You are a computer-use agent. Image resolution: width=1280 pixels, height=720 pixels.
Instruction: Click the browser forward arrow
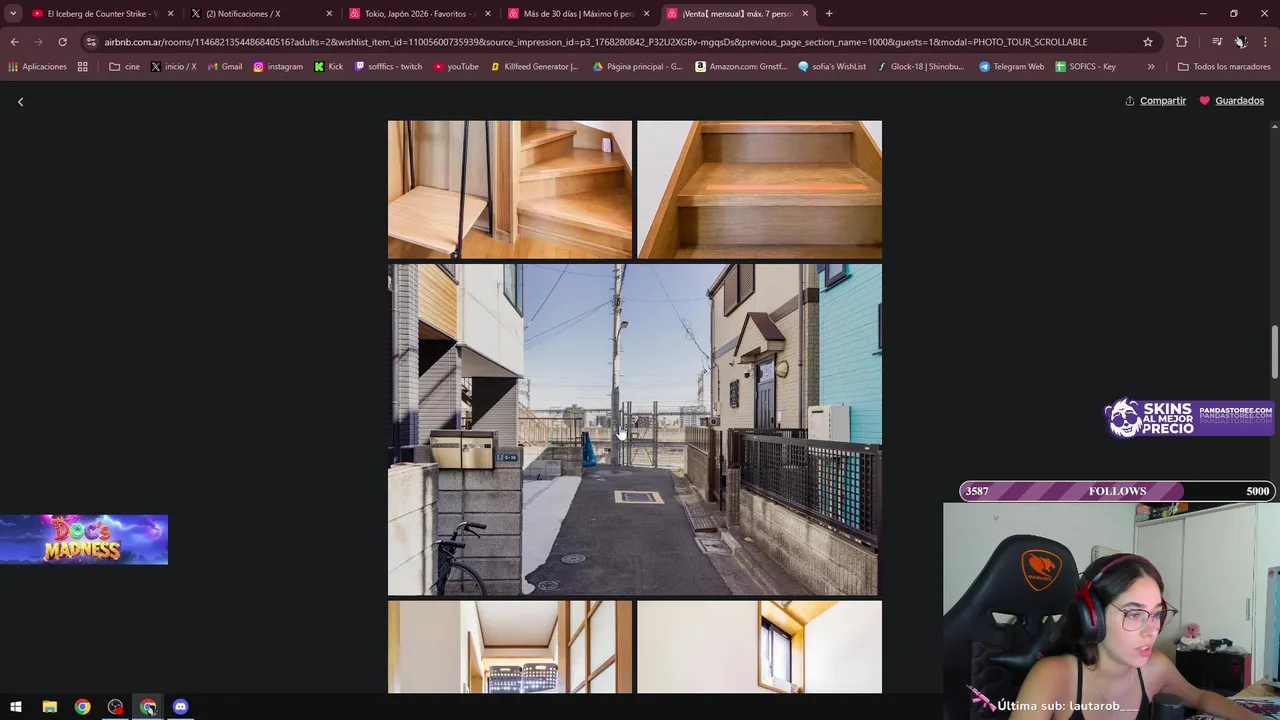click(38, 42)
